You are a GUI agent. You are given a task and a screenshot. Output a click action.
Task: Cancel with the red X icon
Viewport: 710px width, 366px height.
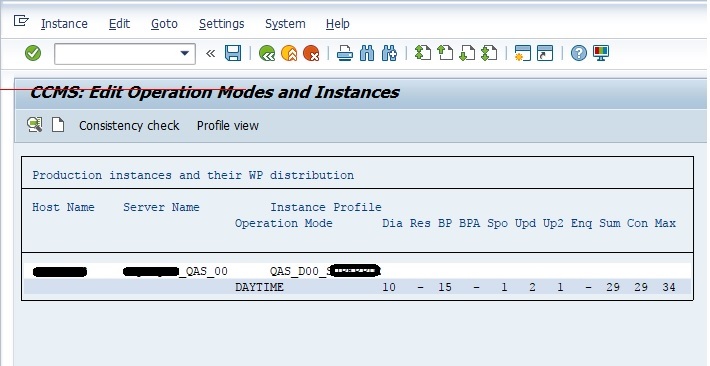(x=311, y=53)
